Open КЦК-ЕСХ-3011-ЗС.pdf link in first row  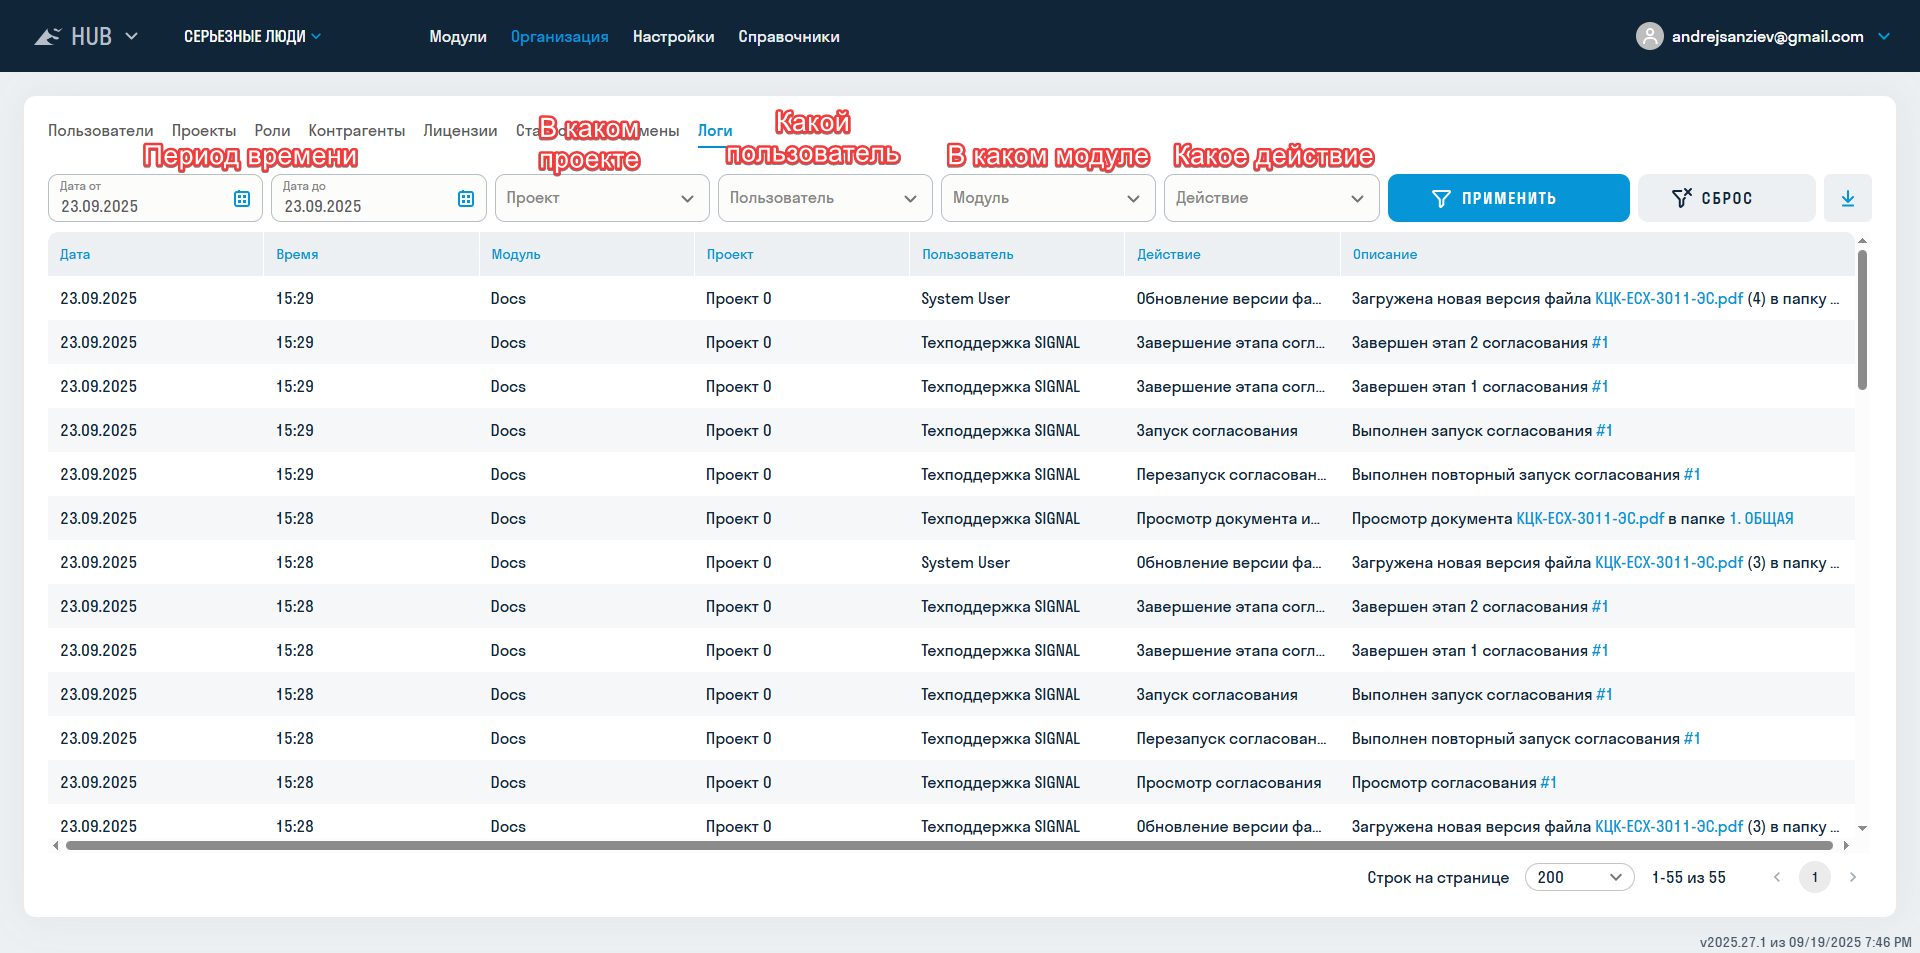tap(1668, 299)
